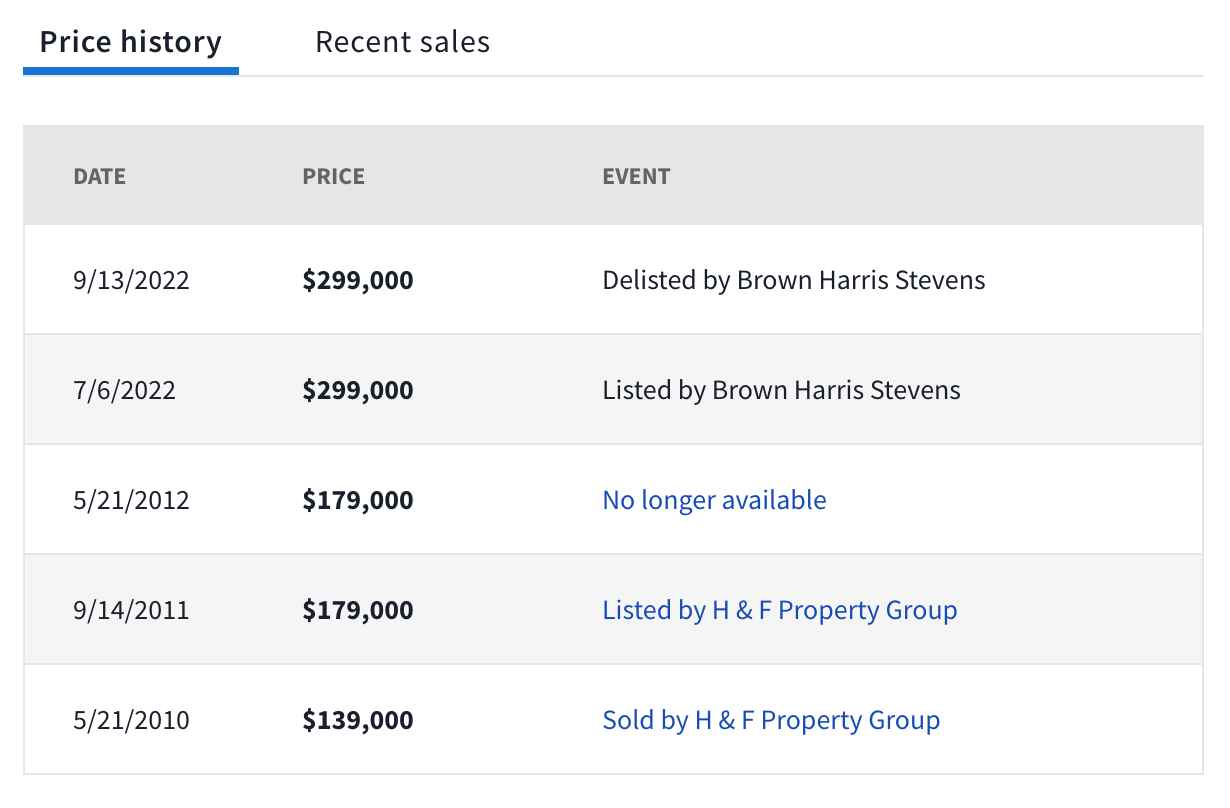Open the Sold by H & F Property Group link
This screenshot has height=808, width=1230.
pyautogui.click(x=771, y=719)
